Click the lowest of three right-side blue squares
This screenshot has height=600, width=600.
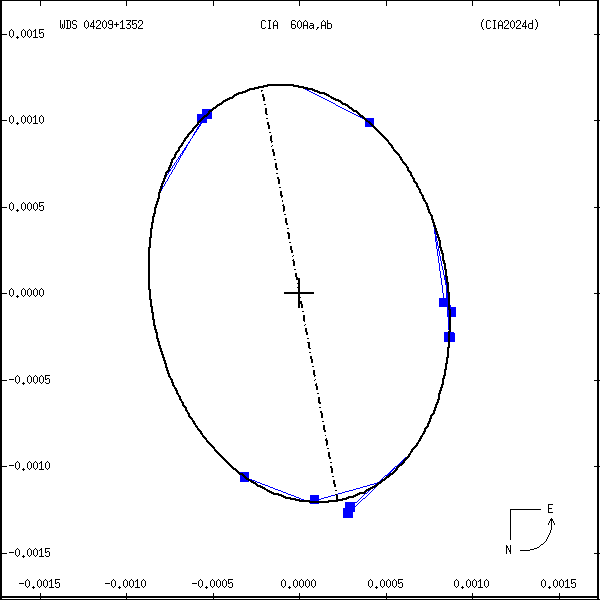point(449,337)
